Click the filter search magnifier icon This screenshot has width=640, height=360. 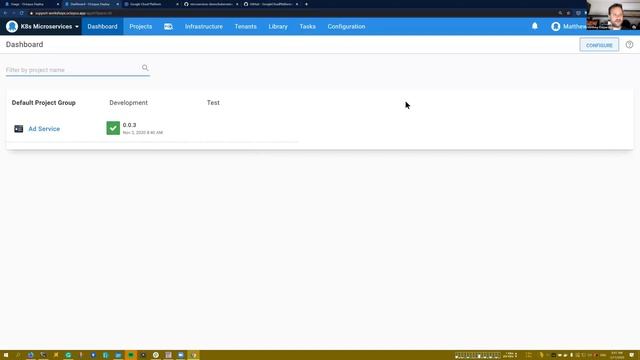(x=145, y=68)
